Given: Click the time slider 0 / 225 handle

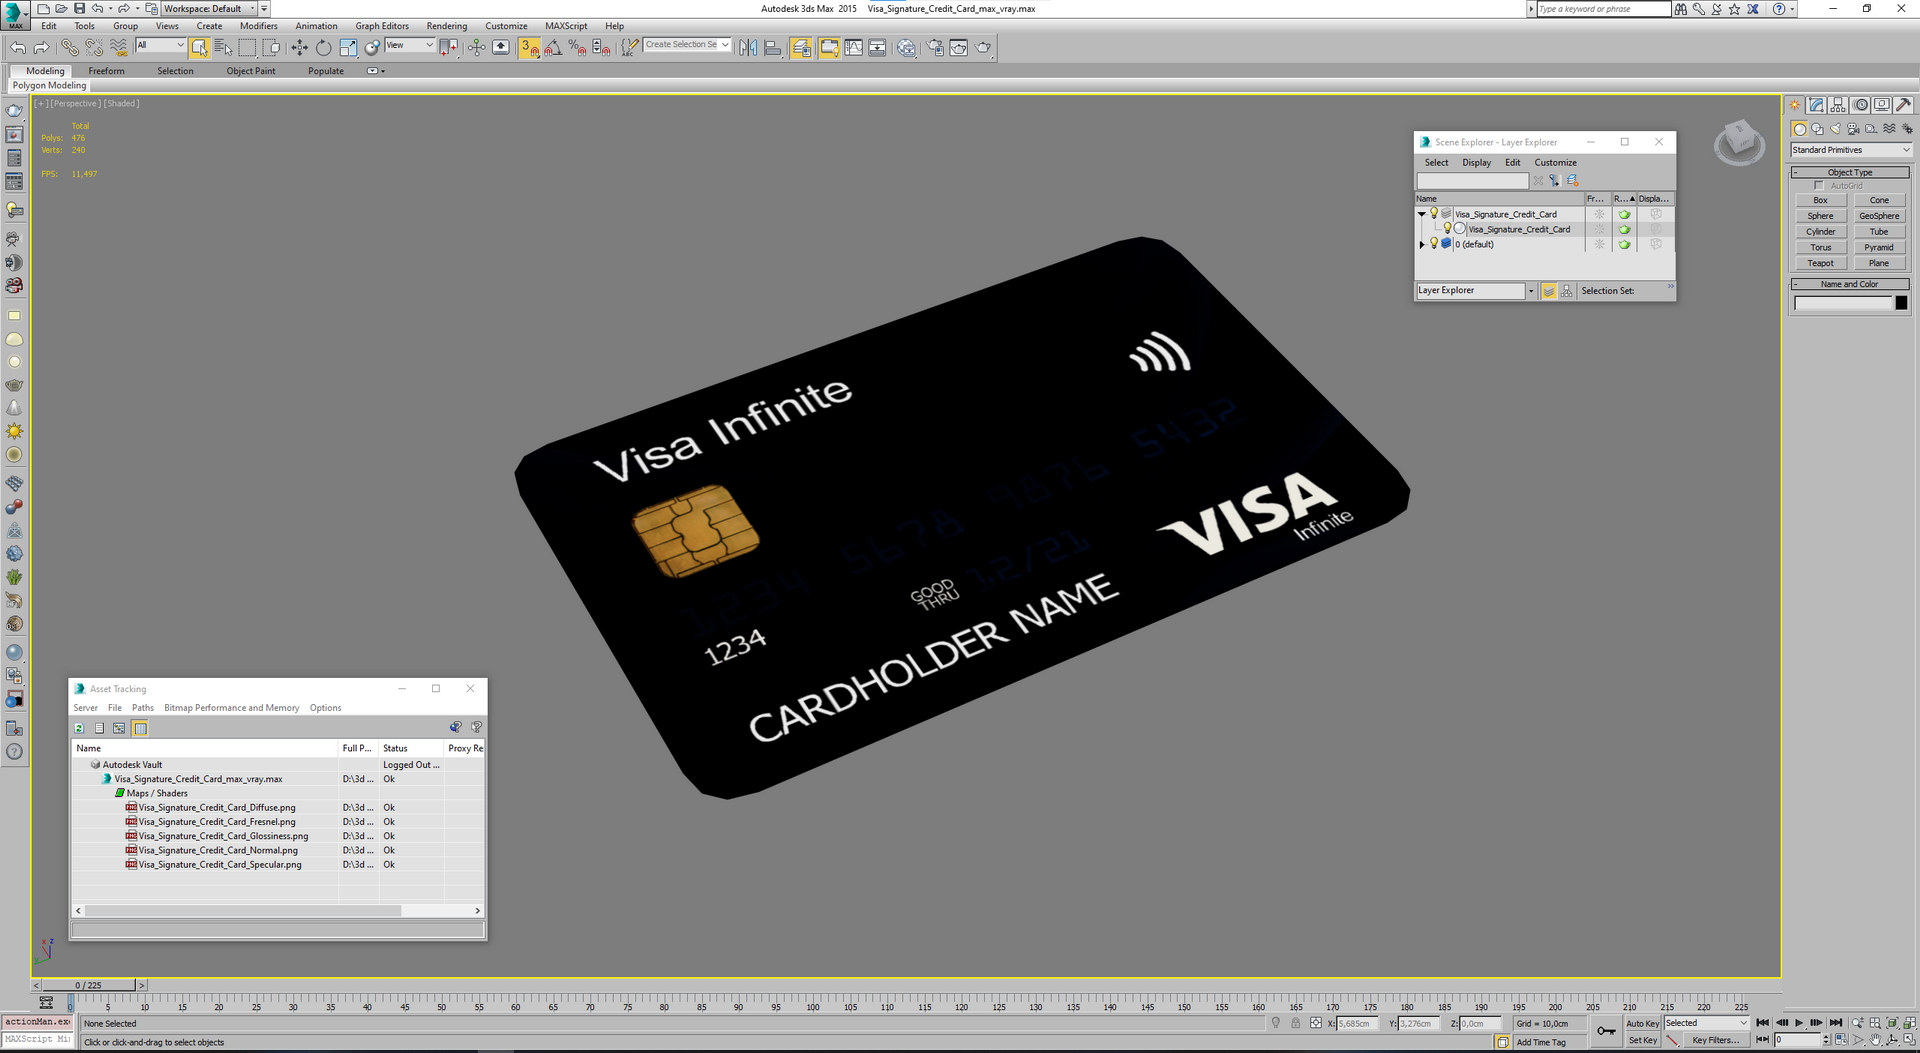Looking at the screenshot, I should click(x=88, y=985).
